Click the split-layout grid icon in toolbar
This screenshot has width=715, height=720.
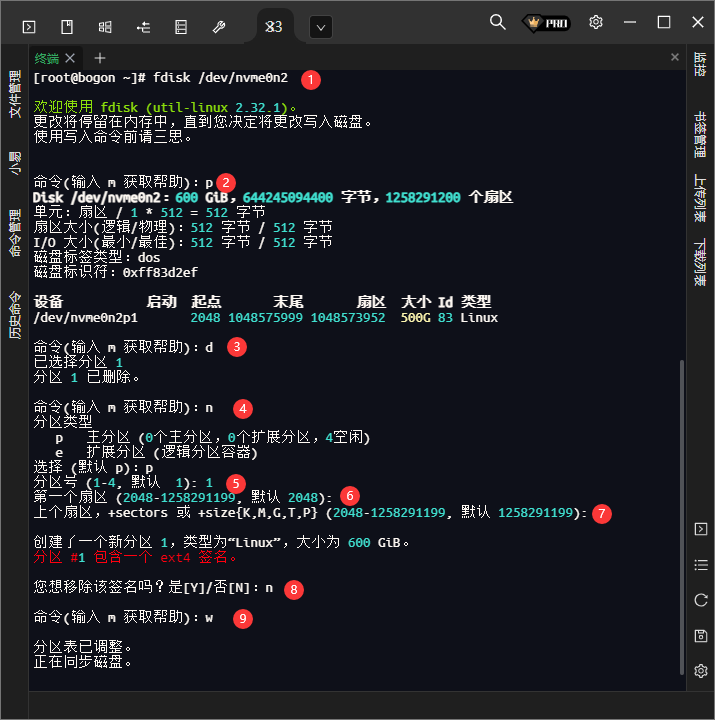tap(105, 27)
